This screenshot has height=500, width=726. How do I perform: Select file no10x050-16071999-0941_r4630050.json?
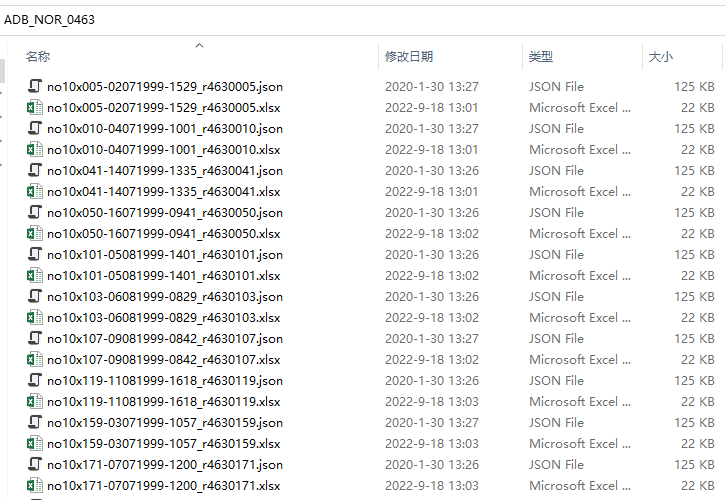click(165, 212)
